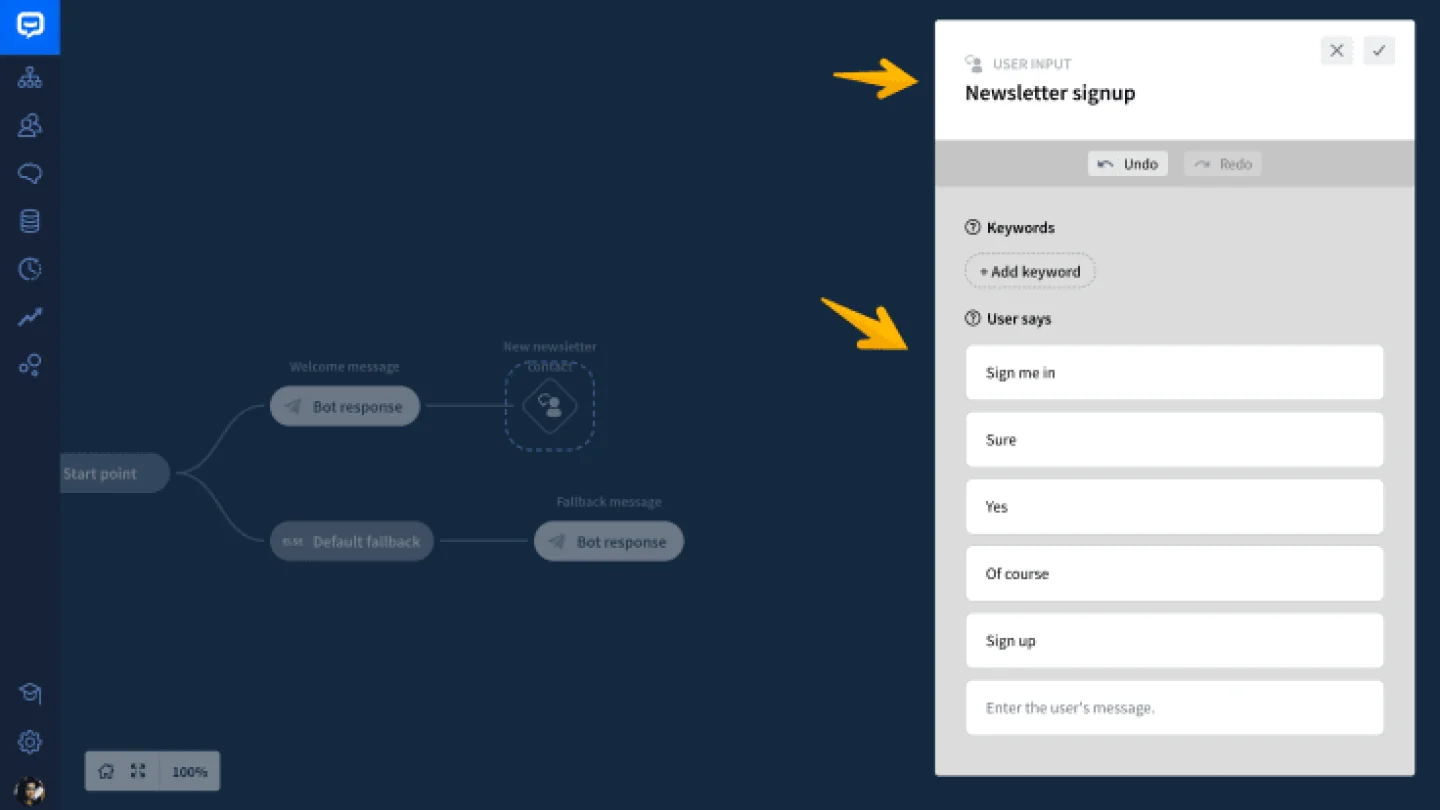Select the Fallback message Bot response node
Screen dimensions: 1440x810
pyautogui.click(x=609, y=541)
